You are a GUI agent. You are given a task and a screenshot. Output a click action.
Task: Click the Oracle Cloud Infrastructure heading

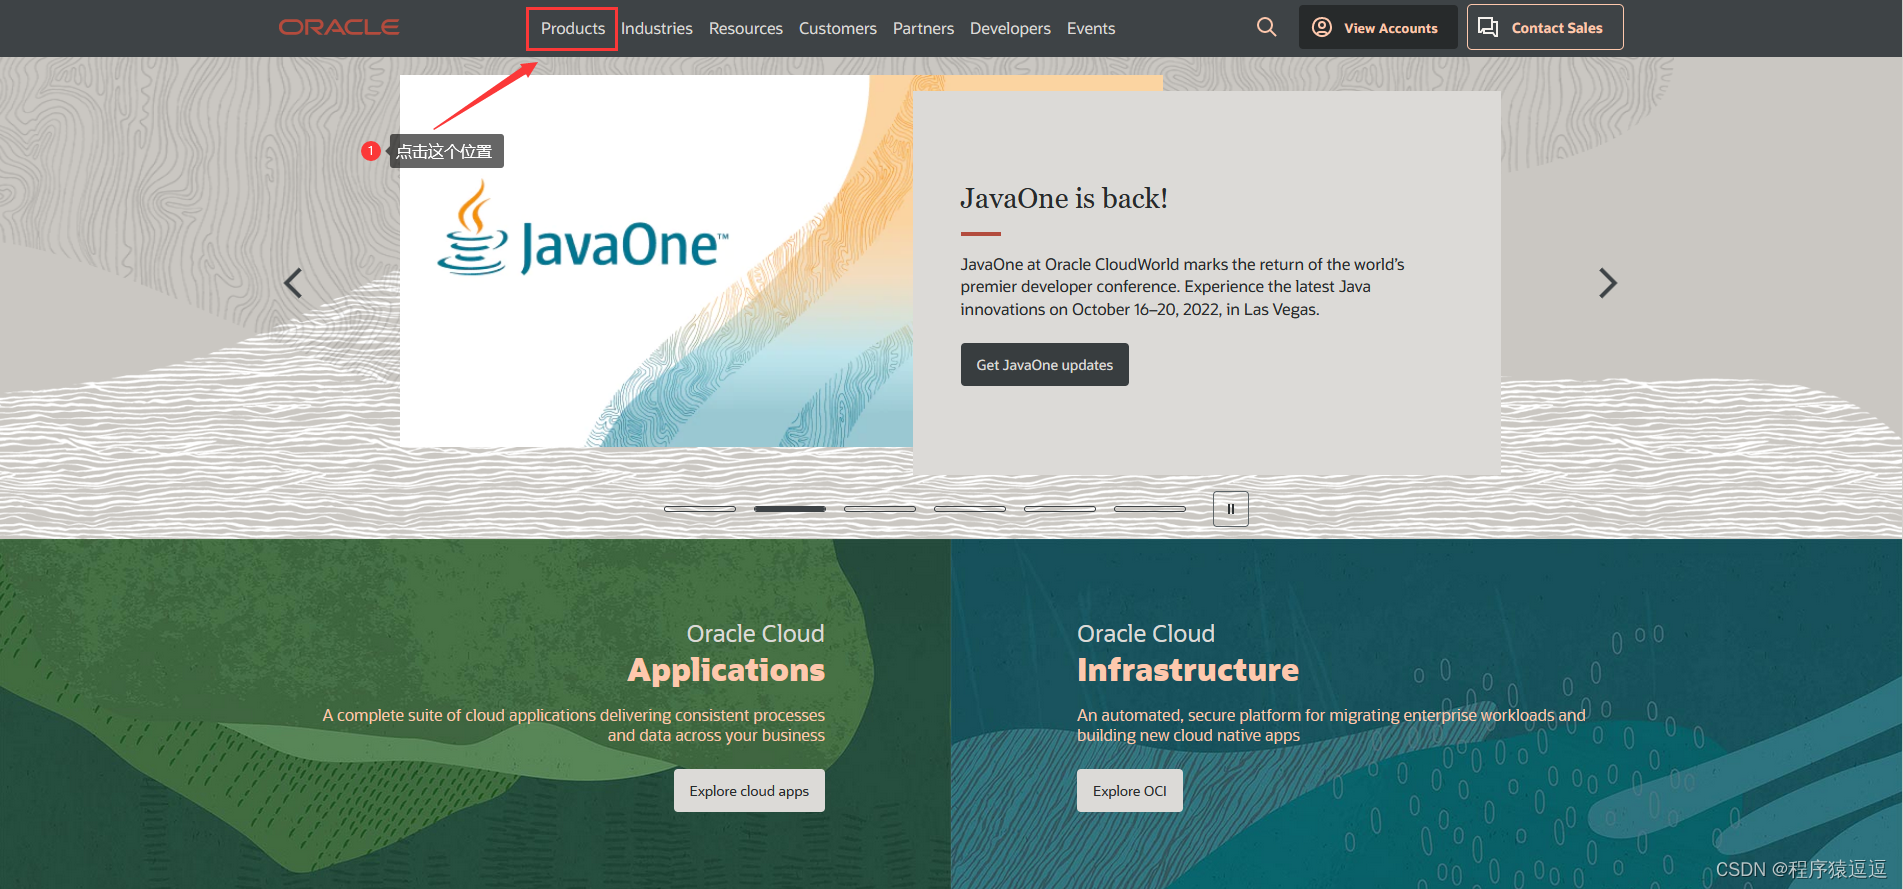[x=1188, y=653]
